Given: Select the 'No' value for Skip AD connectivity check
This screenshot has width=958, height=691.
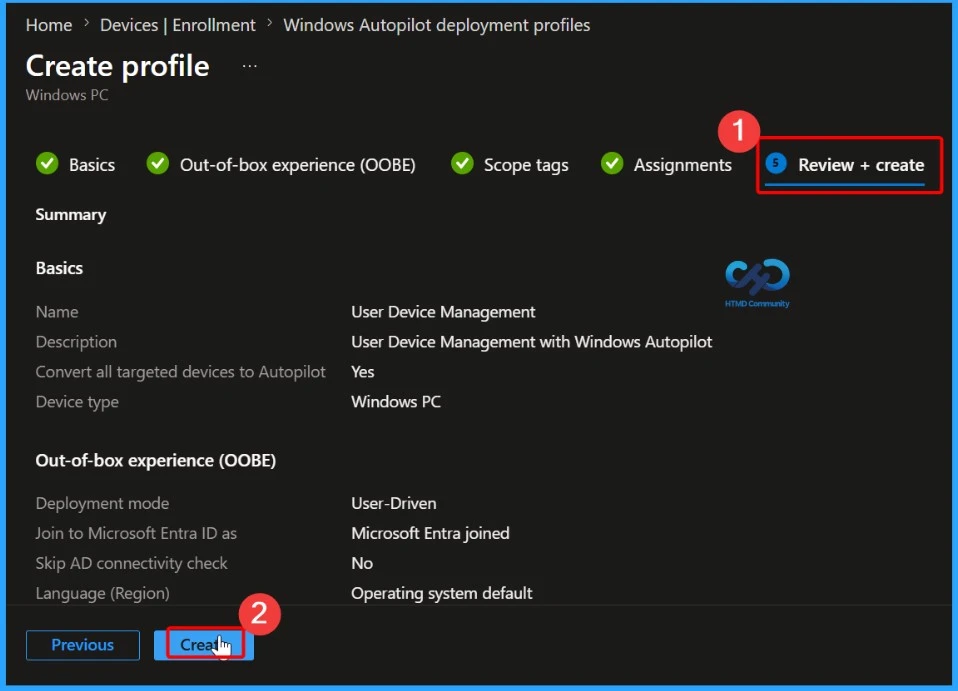Looking at the screenshot, I should [362, 563].
